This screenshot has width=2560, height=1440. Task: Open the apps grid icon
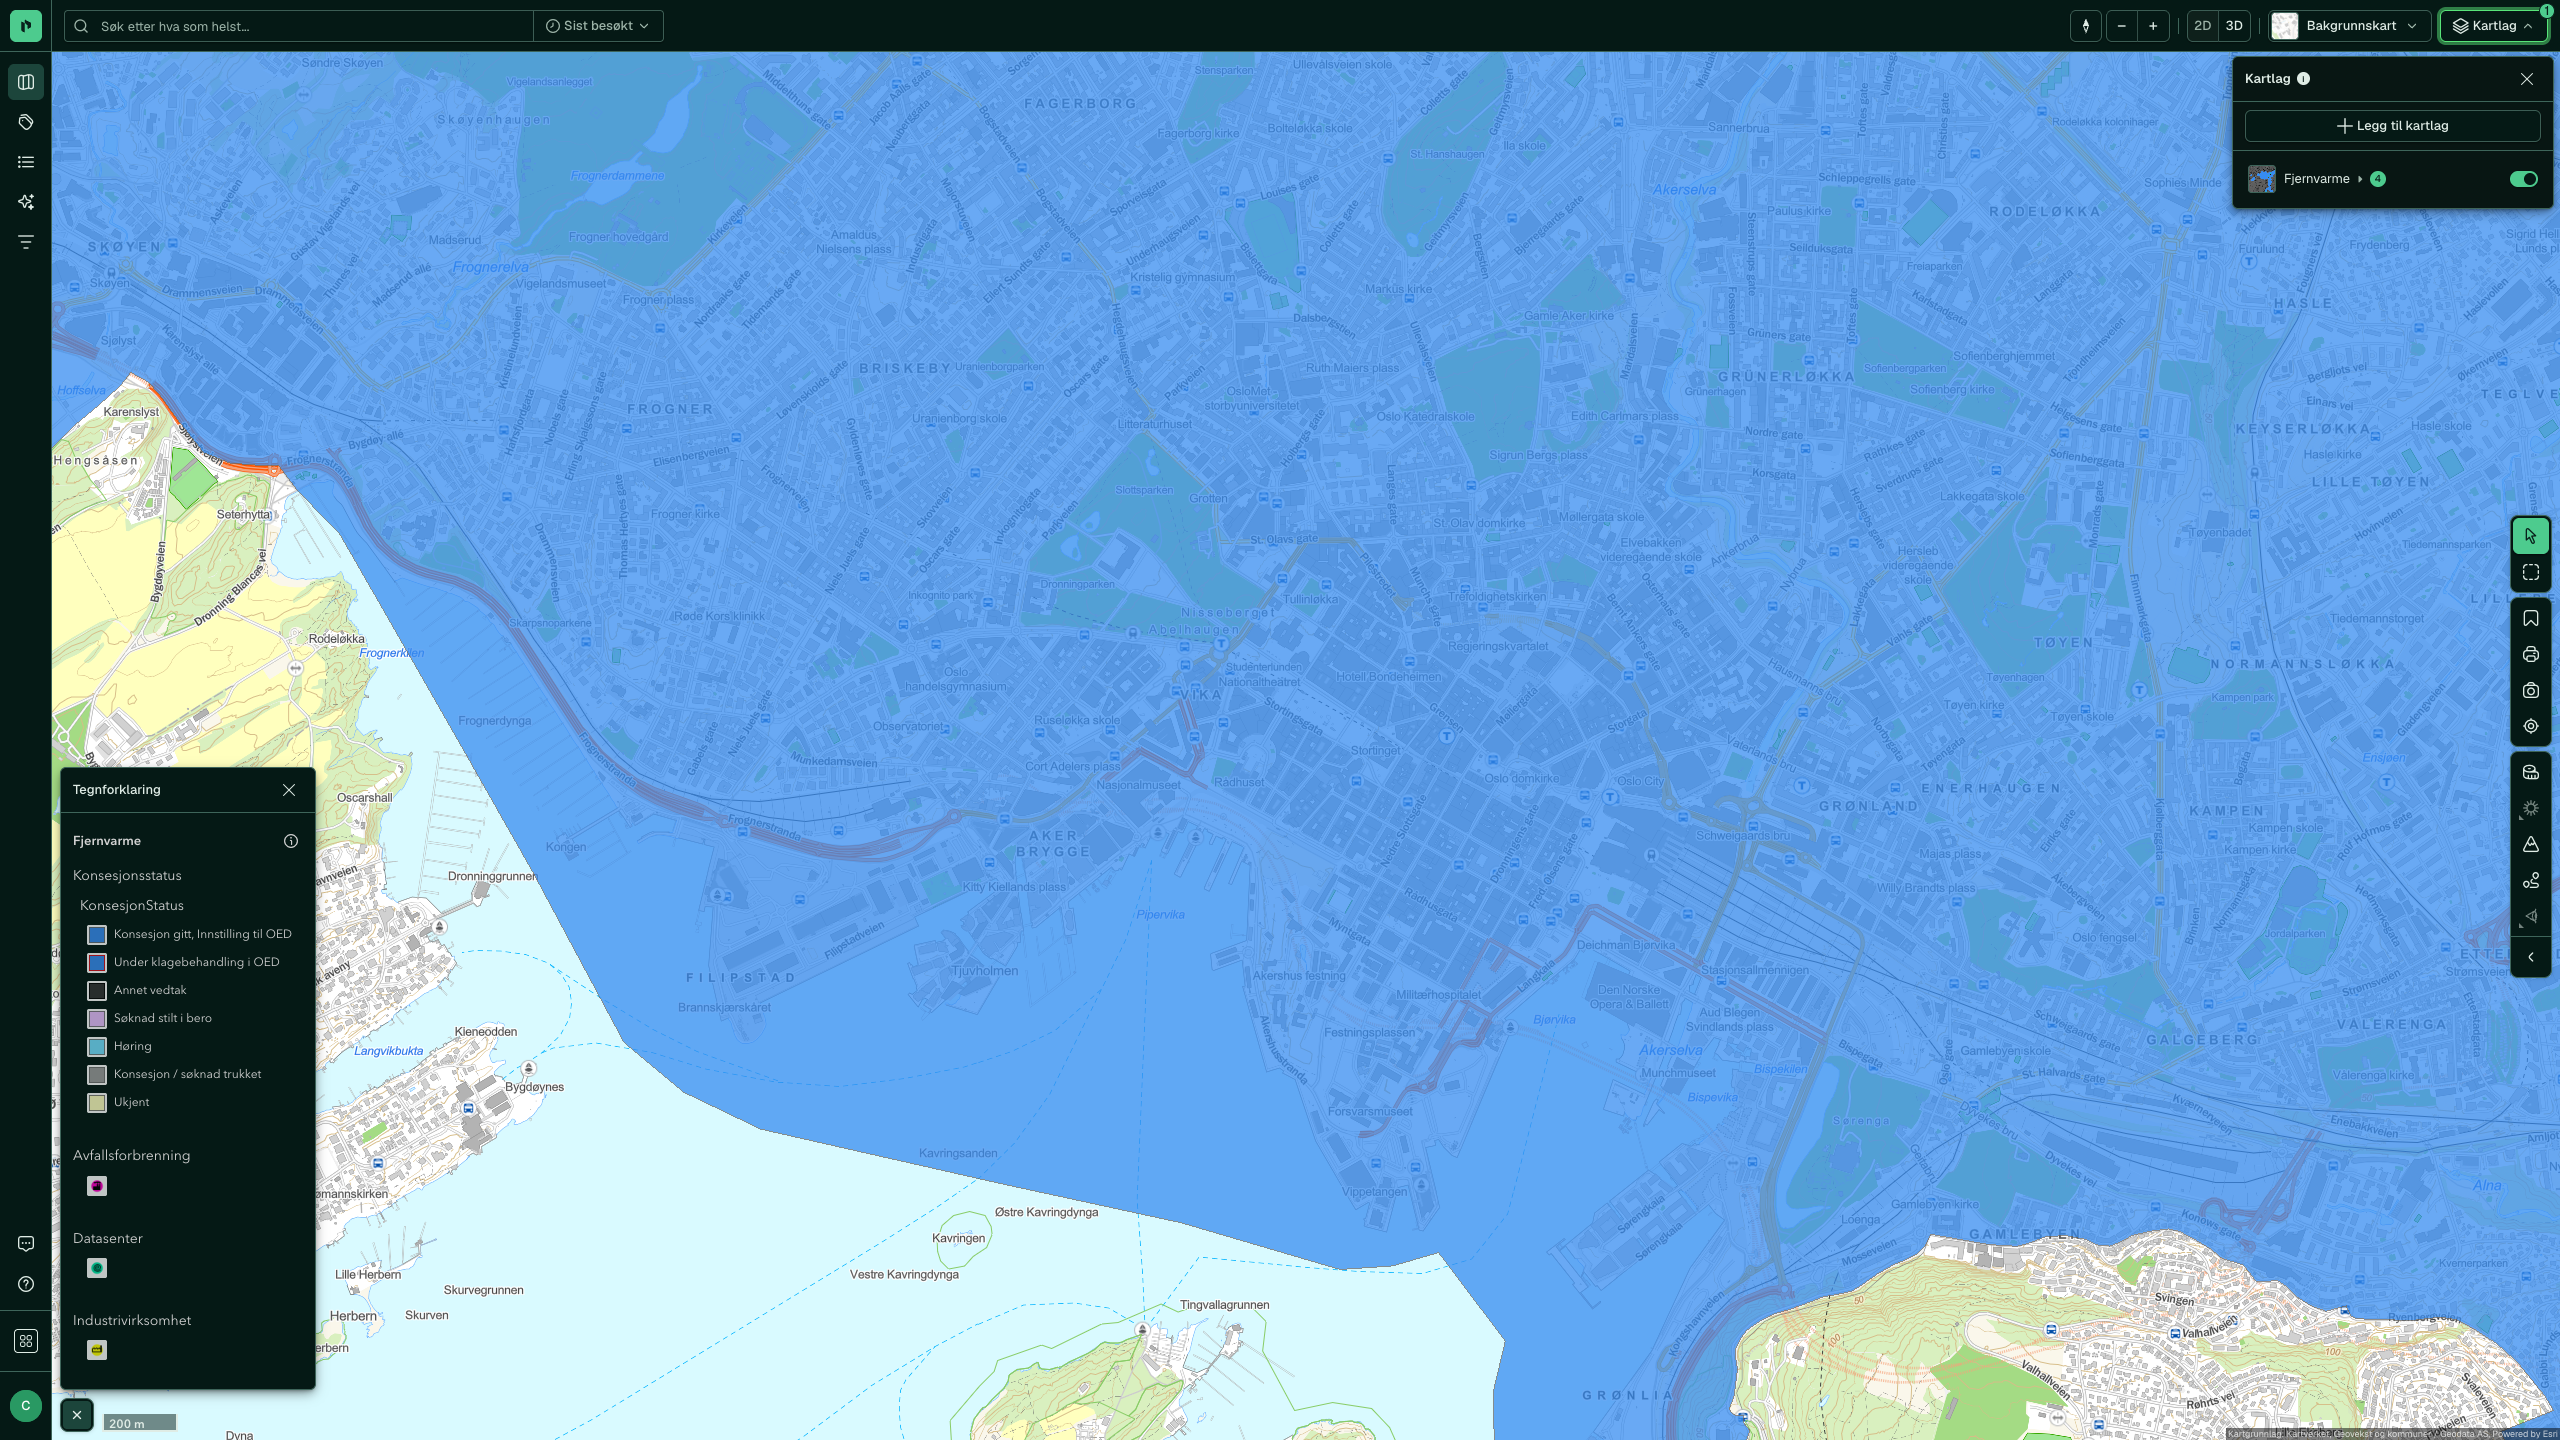click(26, 1341)
